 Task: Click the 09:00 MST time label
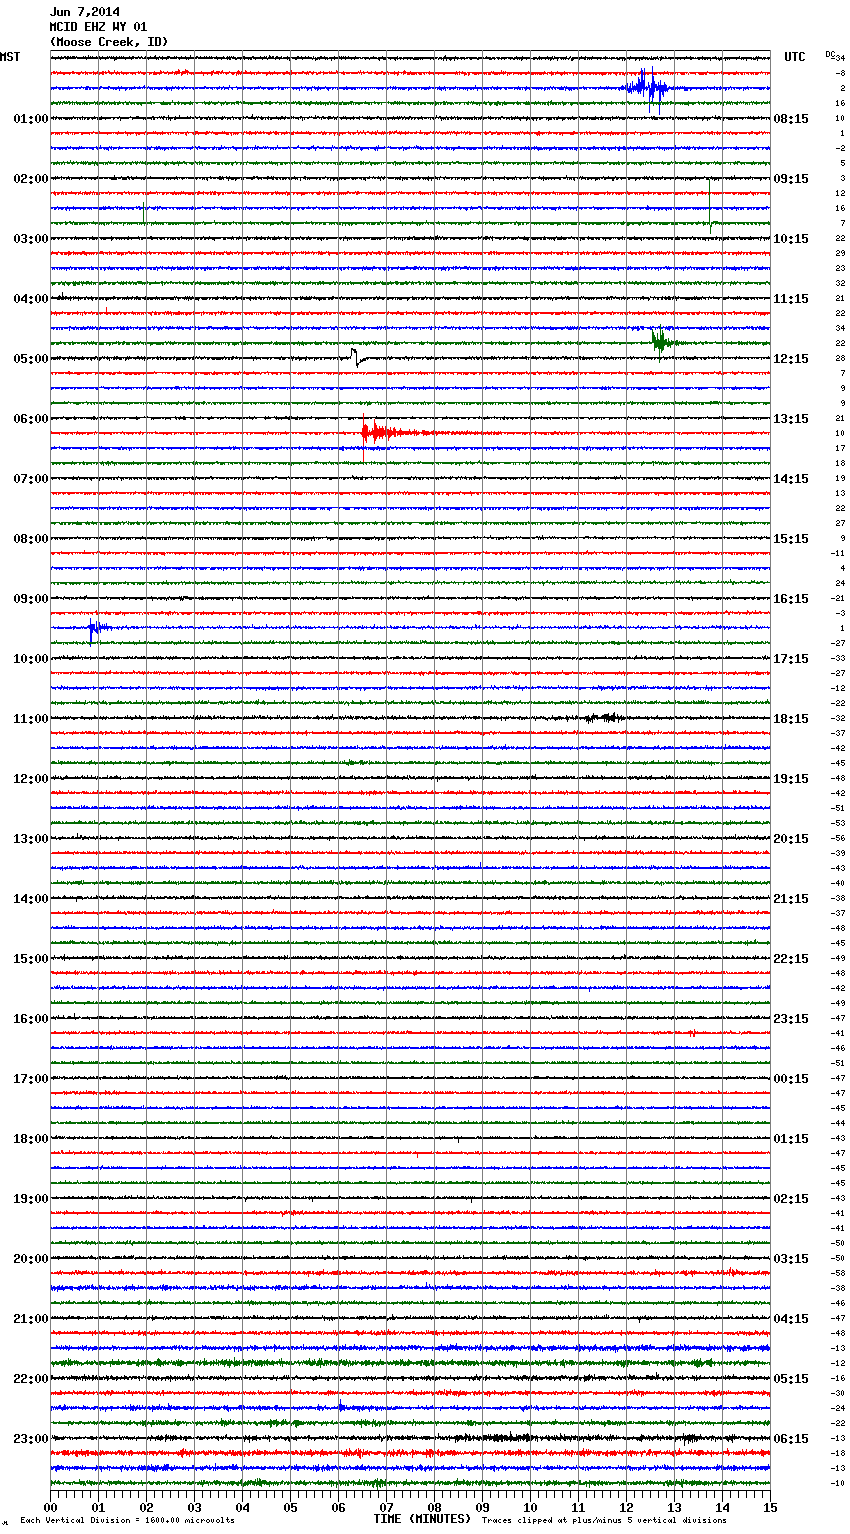(31, 599)
